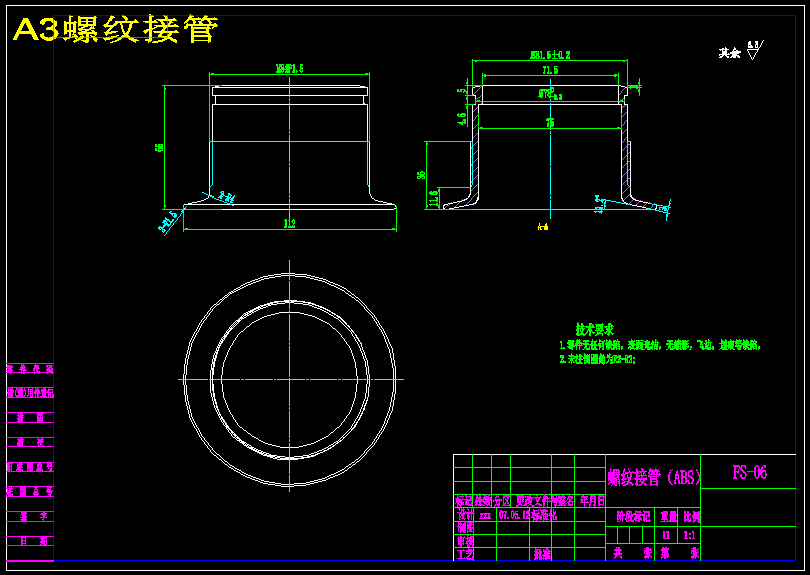Click the scale value '1:1'
Screen dimensions: 810x575
click(689, 536)
